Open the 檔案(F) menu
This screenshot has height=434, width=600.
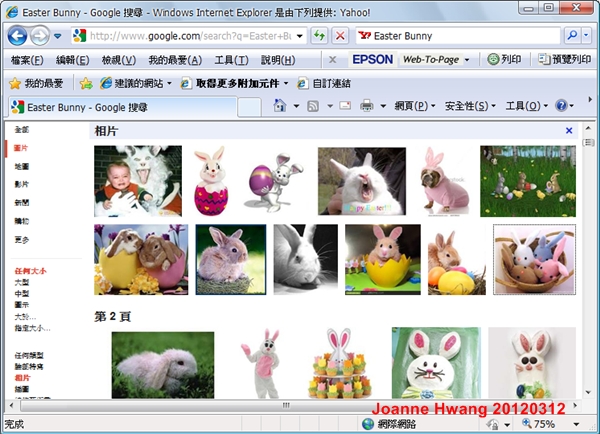(x=27, y=60)
